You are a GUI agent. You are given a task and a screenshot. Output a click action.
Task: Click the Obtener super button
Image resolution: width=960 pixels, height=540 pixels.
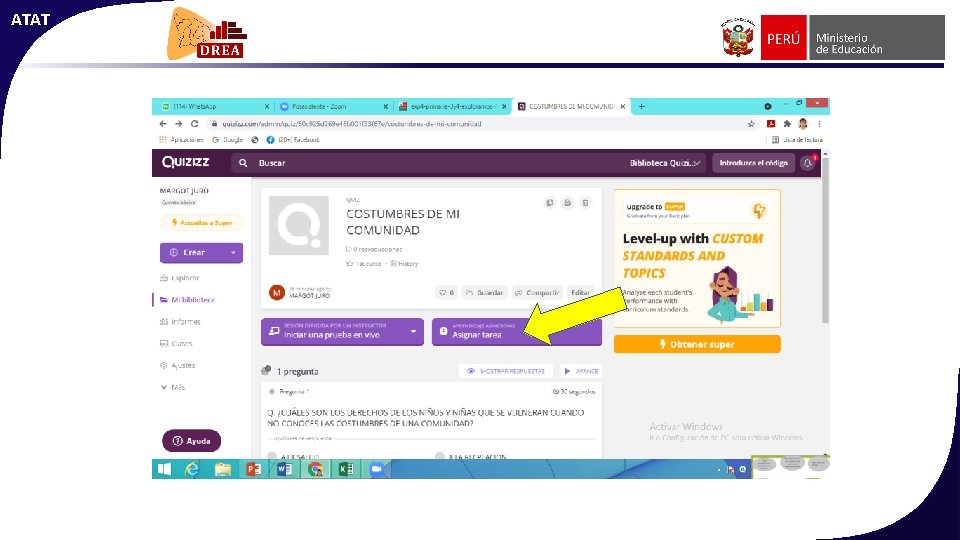(697, 344)
